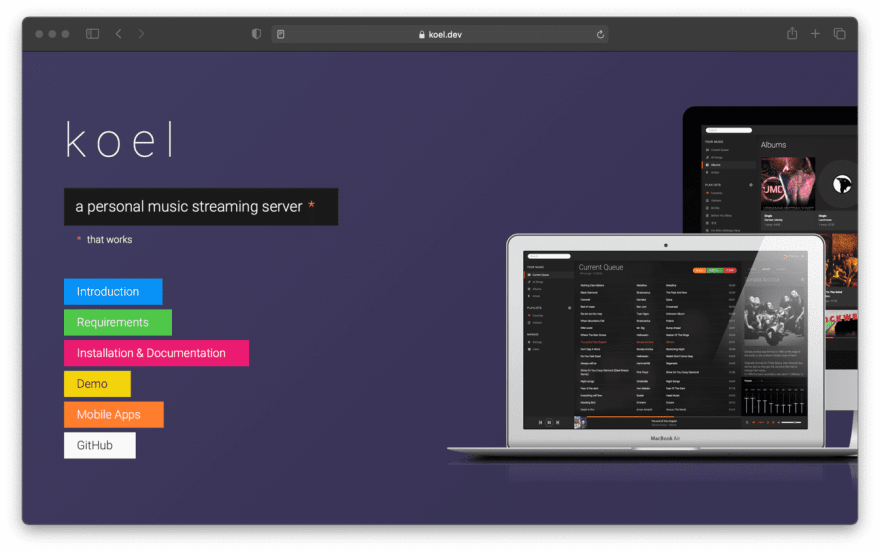Open the Introduction link
The height and width of the screenshot is (552, 880).
(x=113, y=292)
